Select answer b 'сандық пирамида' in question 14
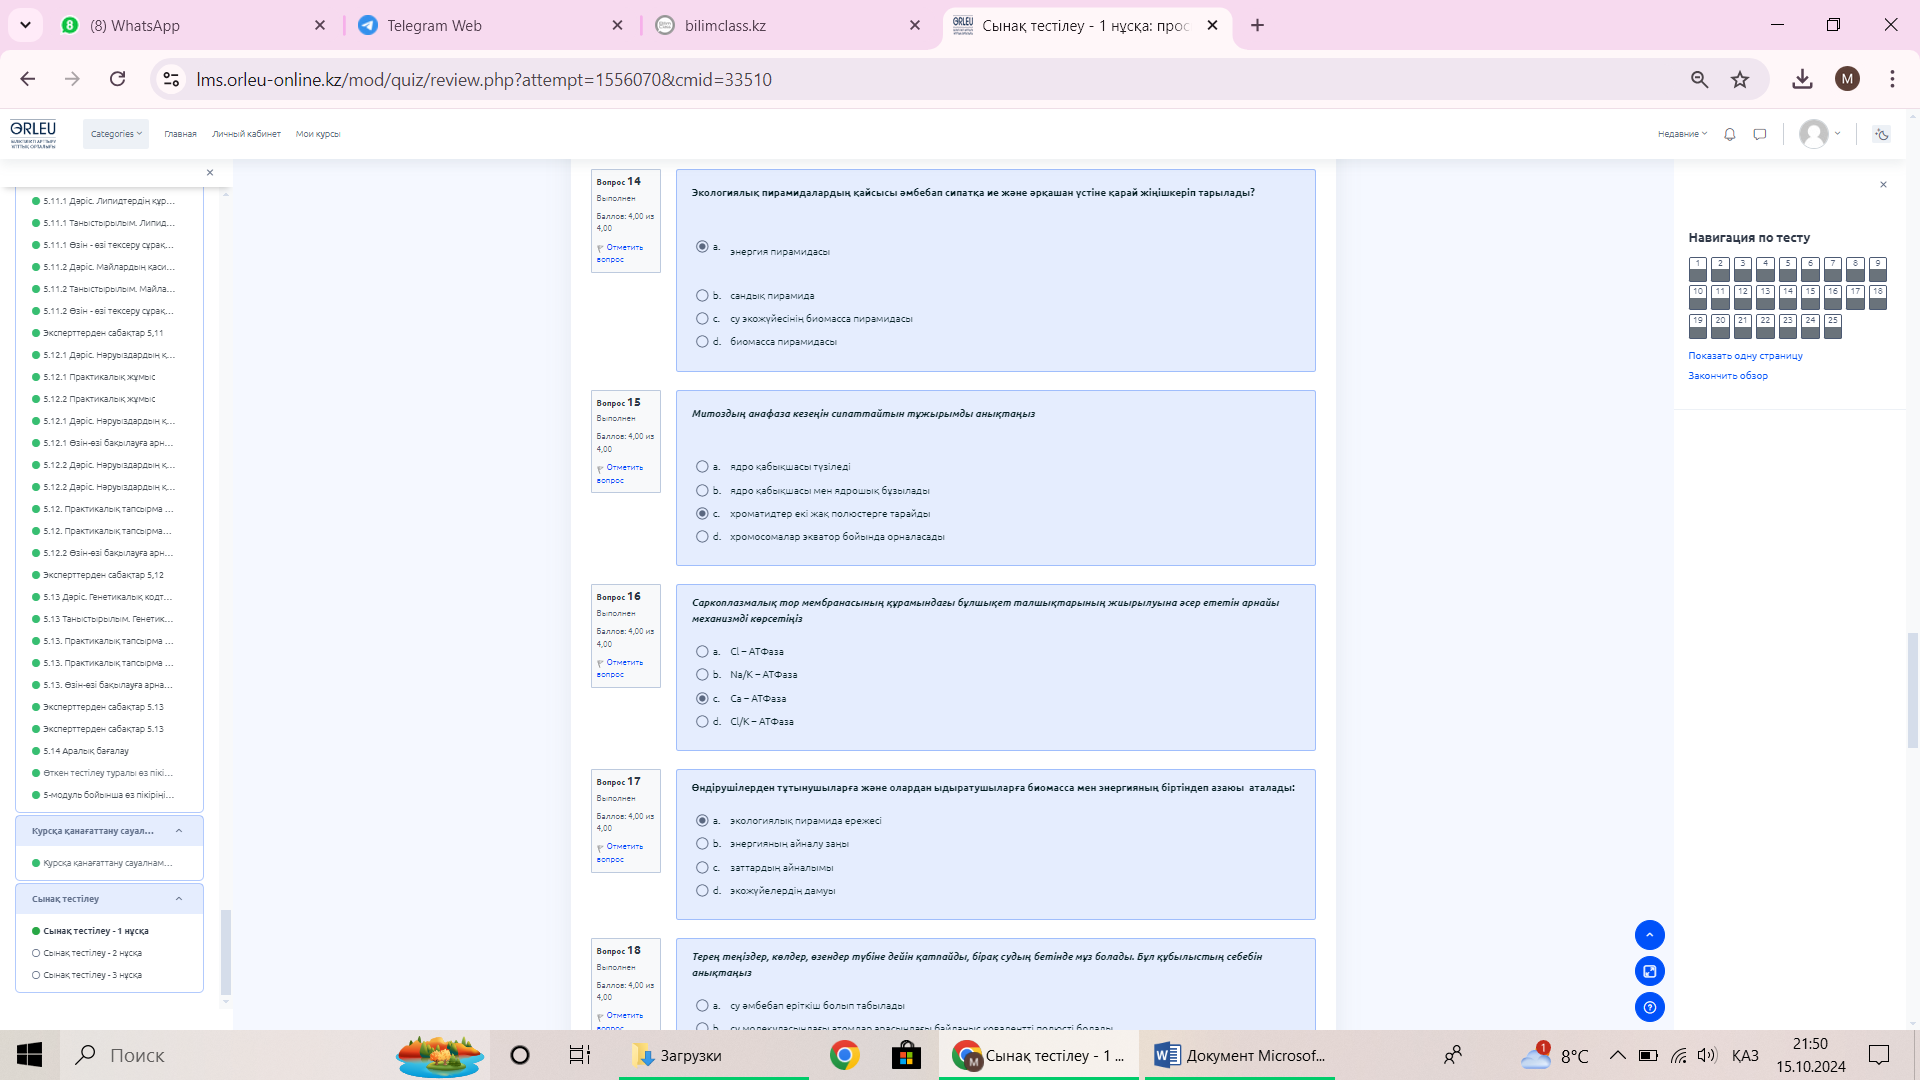Viewport: 1920px width, 1080px height. click(x=702, y=296)
